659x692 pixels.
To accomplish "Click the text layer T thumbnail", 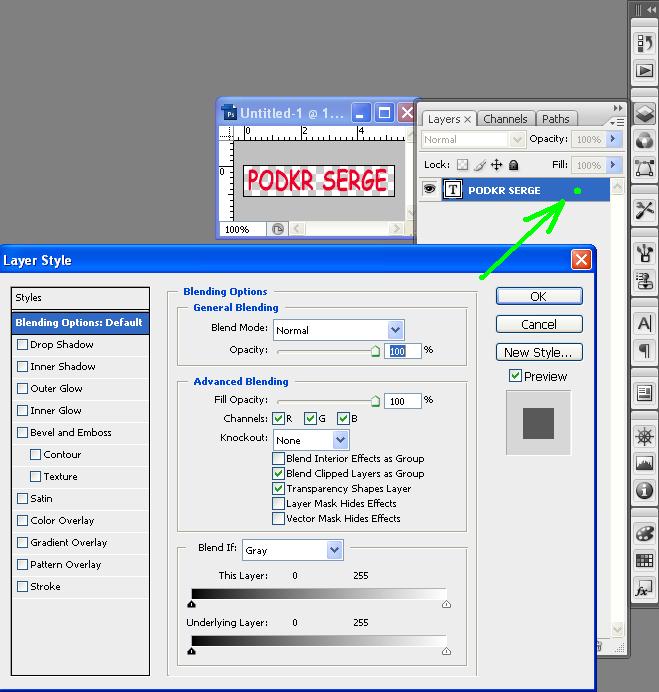I will coord(452,190).
